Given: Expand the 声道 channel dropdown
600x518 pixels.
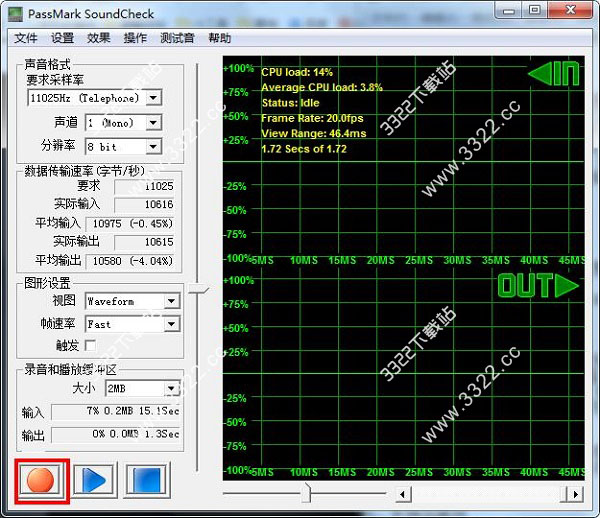Looking at the screenshot, I should pyautogui.click(x=153, y=123).
